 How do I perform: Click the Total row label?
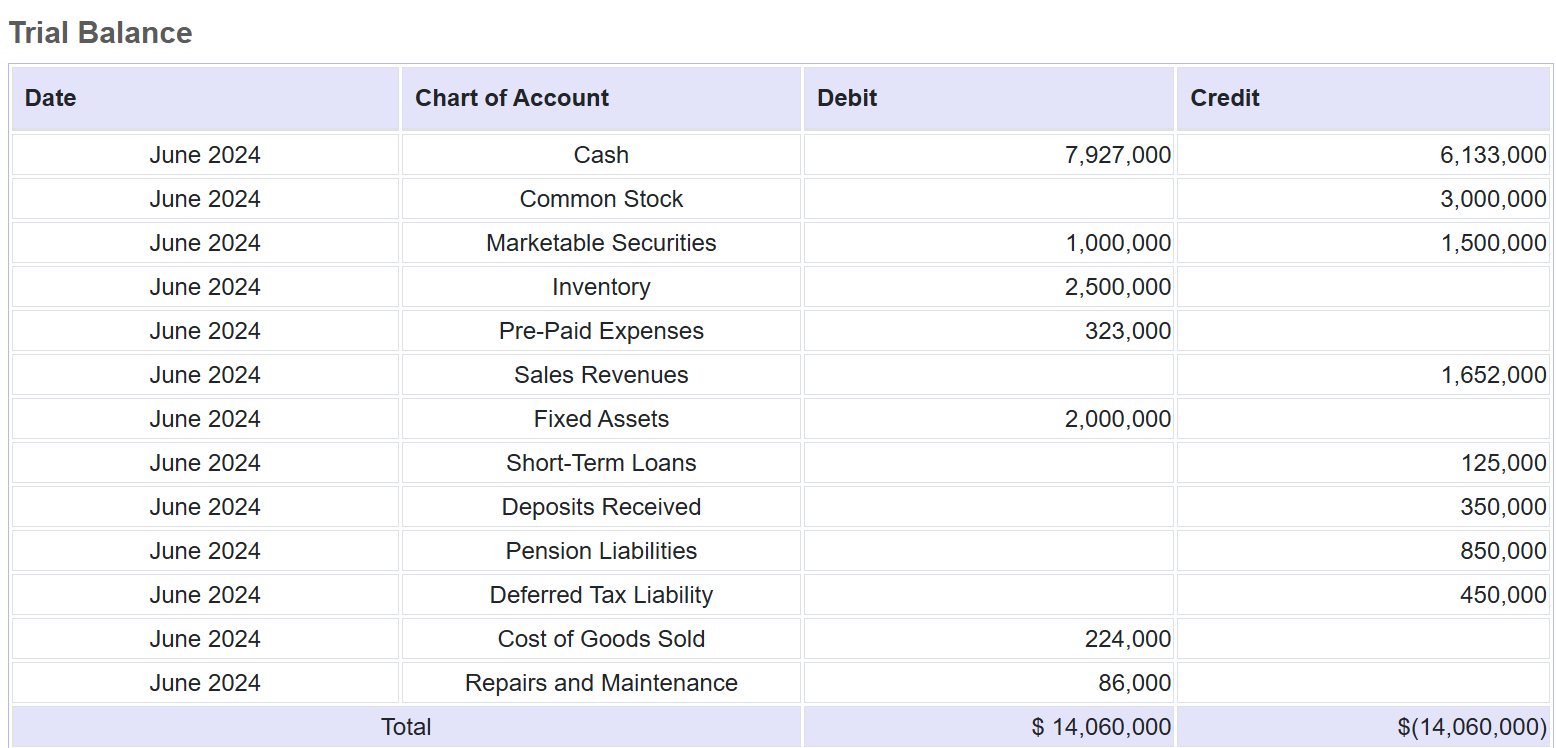[406, 727]
